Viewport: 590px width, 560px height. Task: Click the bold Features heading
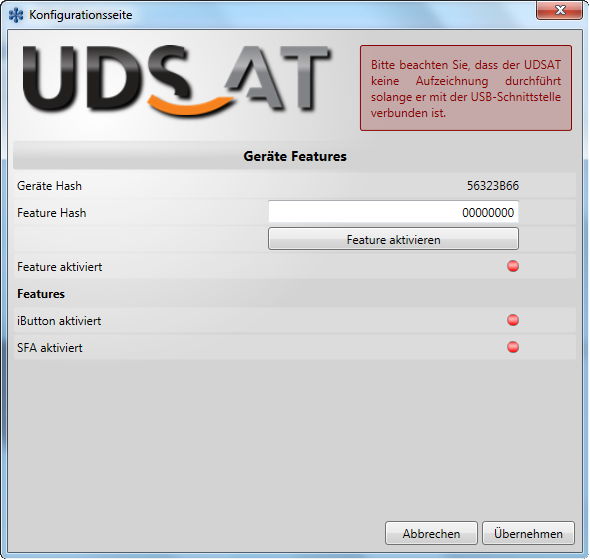[x=41, y=294]
